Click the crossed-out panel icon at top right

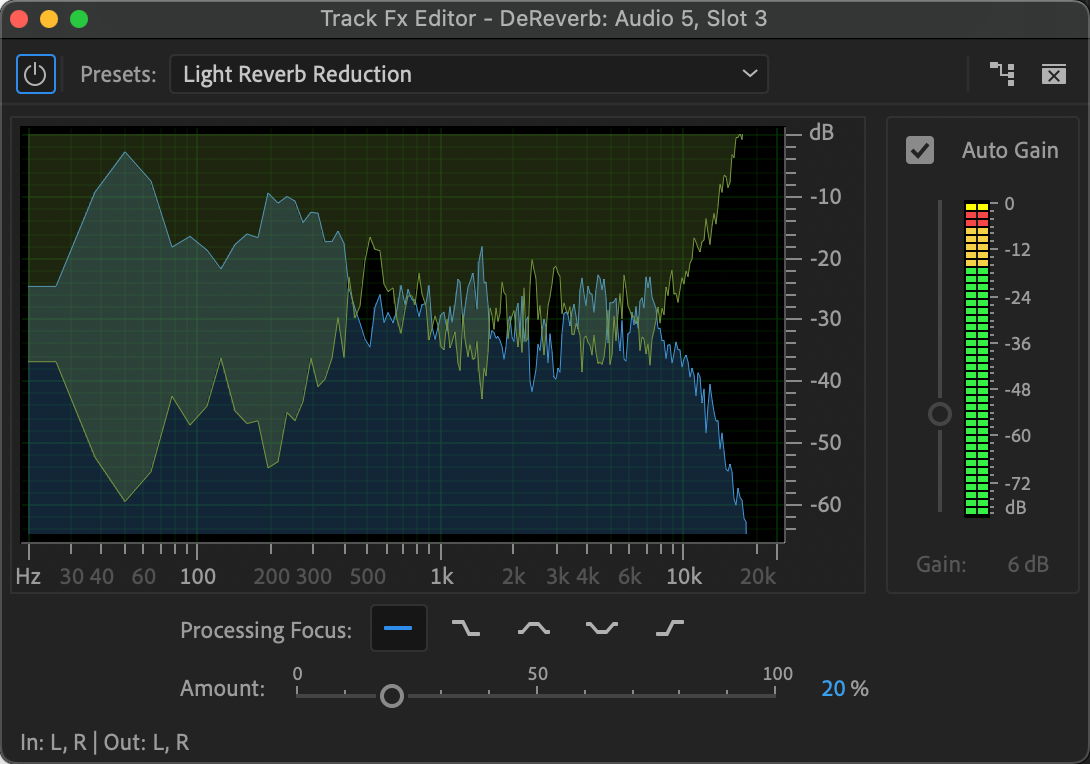coord(1053,74)
